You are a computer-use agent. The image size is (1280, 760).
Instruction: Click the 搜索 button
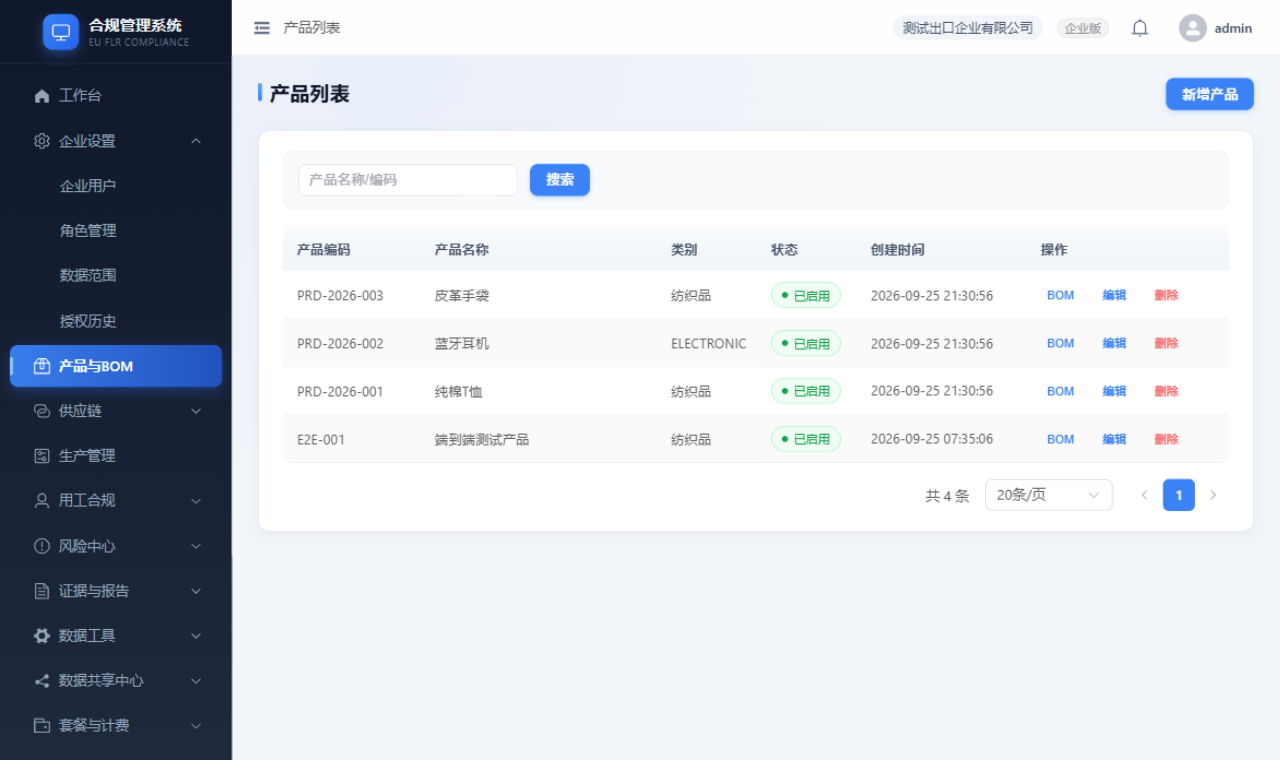pos(560,180)
